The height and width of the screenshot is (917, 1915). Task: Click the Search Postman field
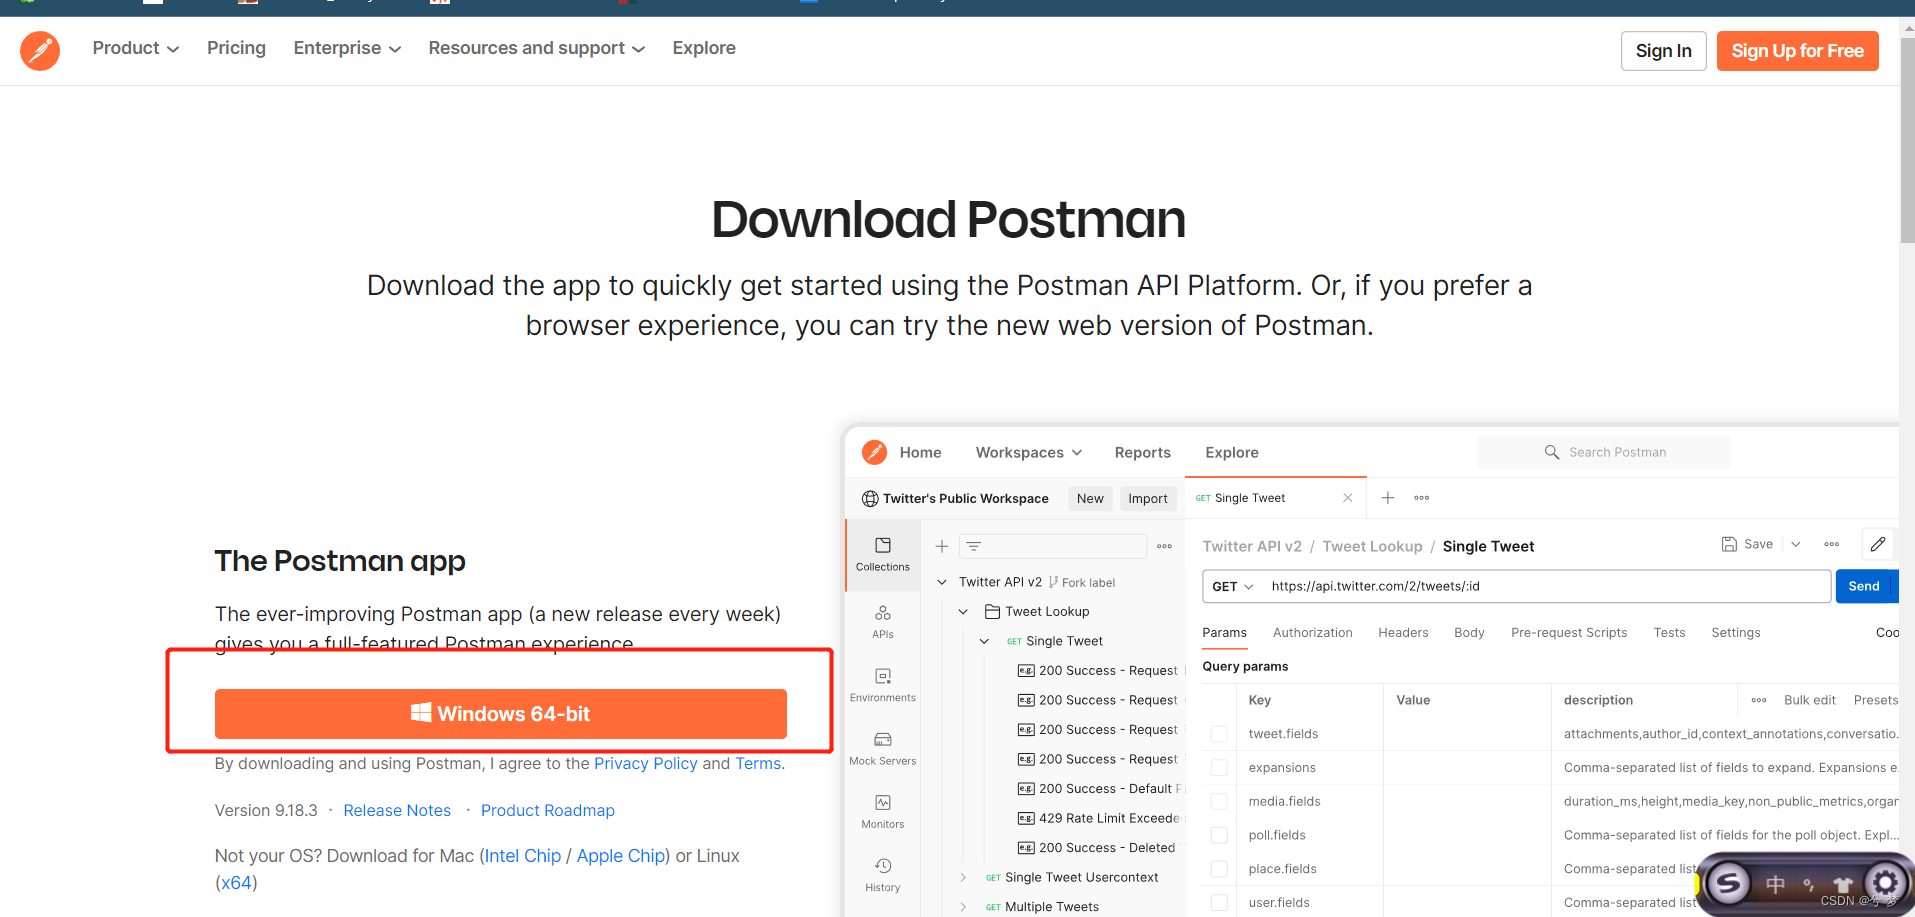[x=1604, y=452]
